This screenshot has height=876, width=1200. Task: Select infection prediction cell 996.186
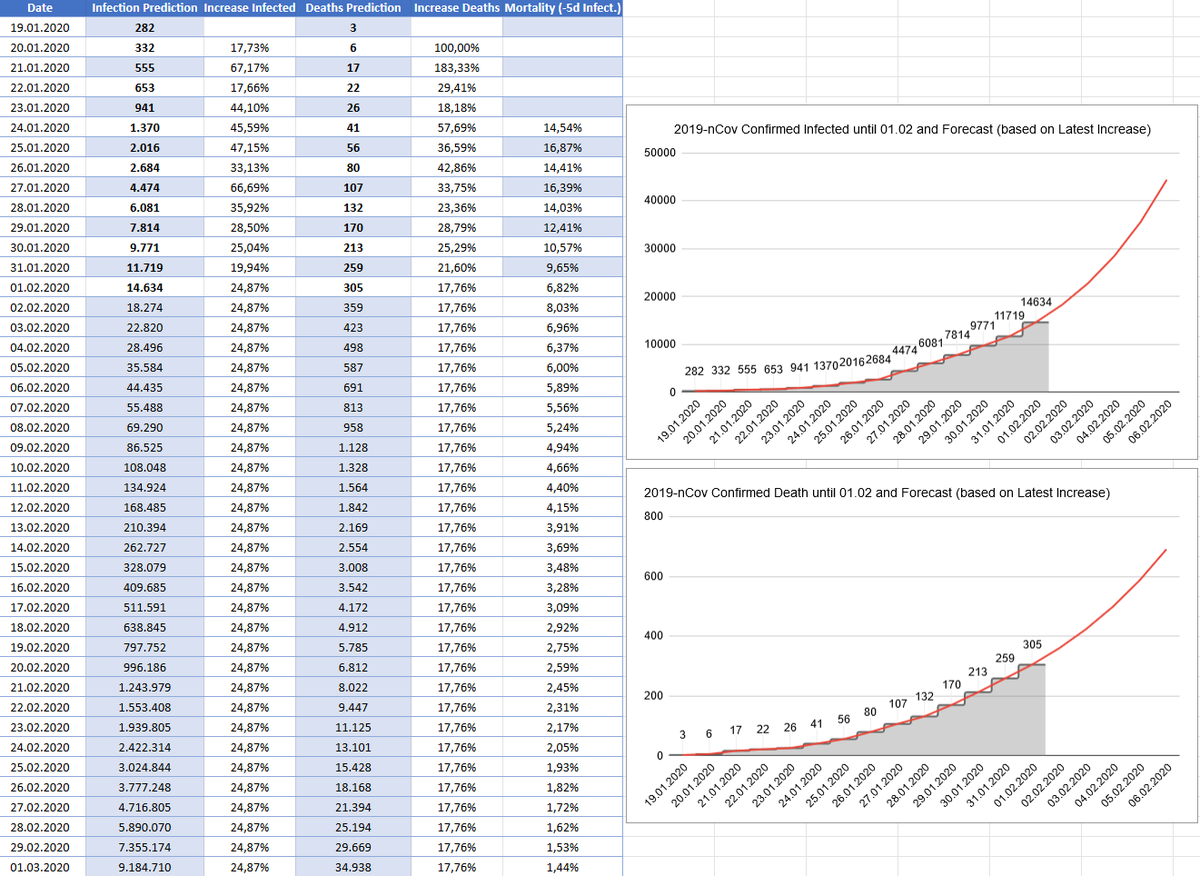tap(144, 668)
